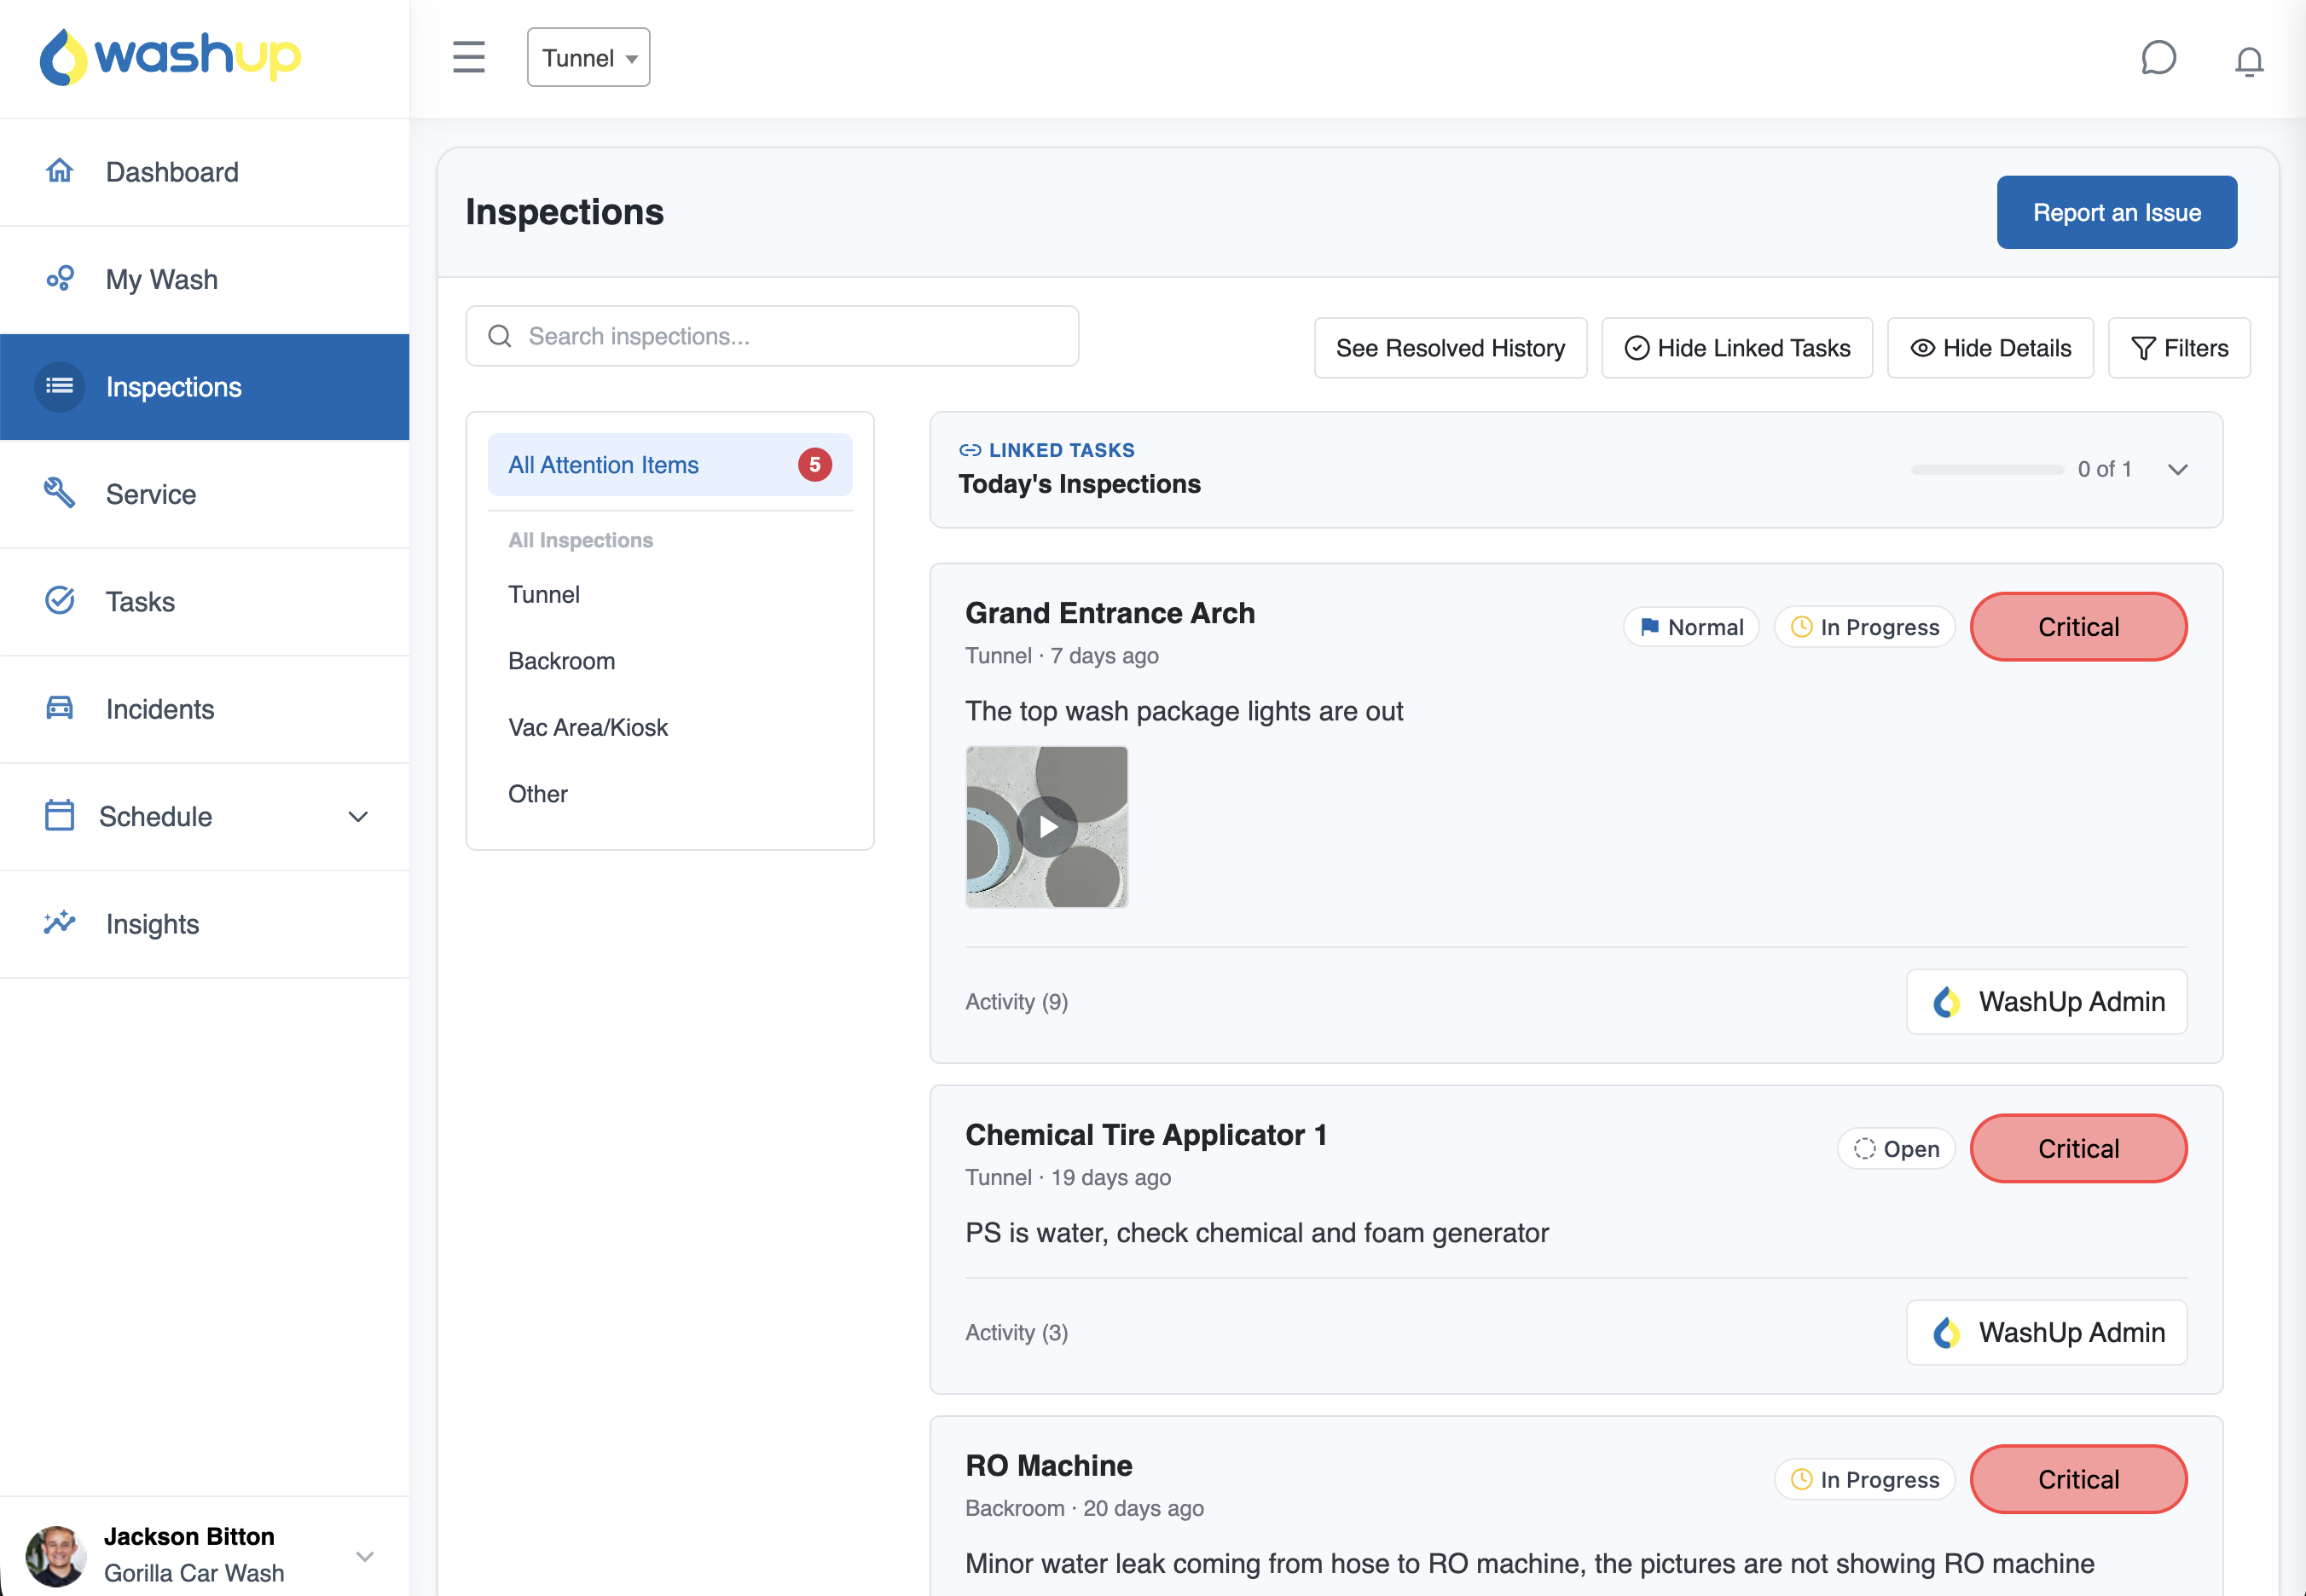Open WashUp Admin assignee on Chemical Tire Applicator 1
The height and width of the screenshot is (1596, 2306).
pyautogui.click(x=2047, y=1333)
